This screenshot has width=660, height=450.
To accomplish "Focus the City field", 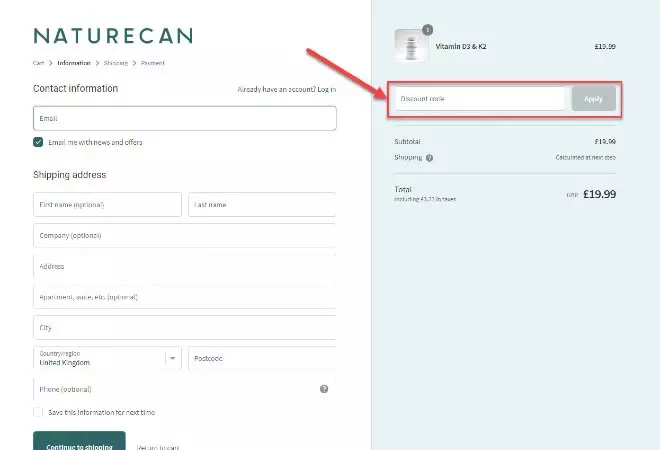I will [185, 328].
